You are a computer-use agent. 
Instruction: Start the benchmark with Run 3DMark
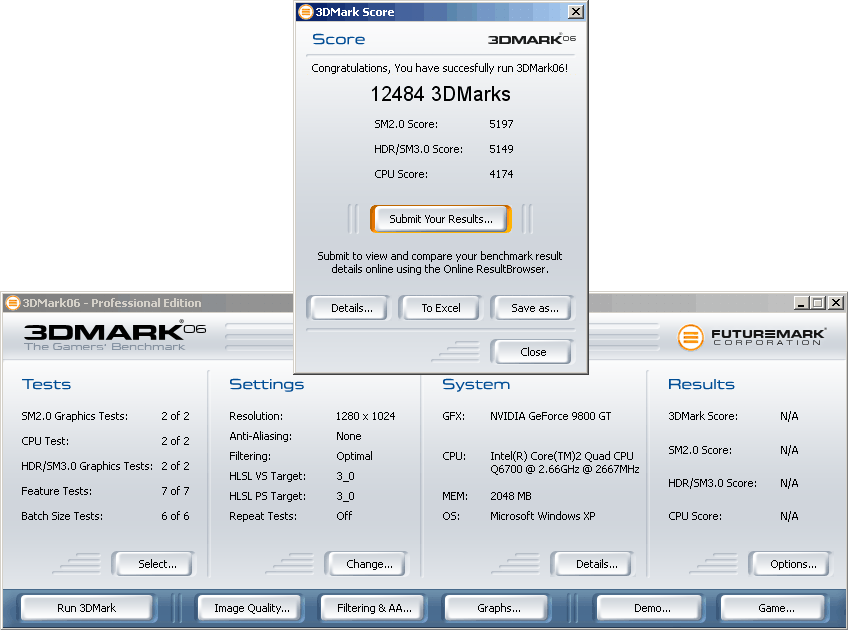click(x=87, y=608)
